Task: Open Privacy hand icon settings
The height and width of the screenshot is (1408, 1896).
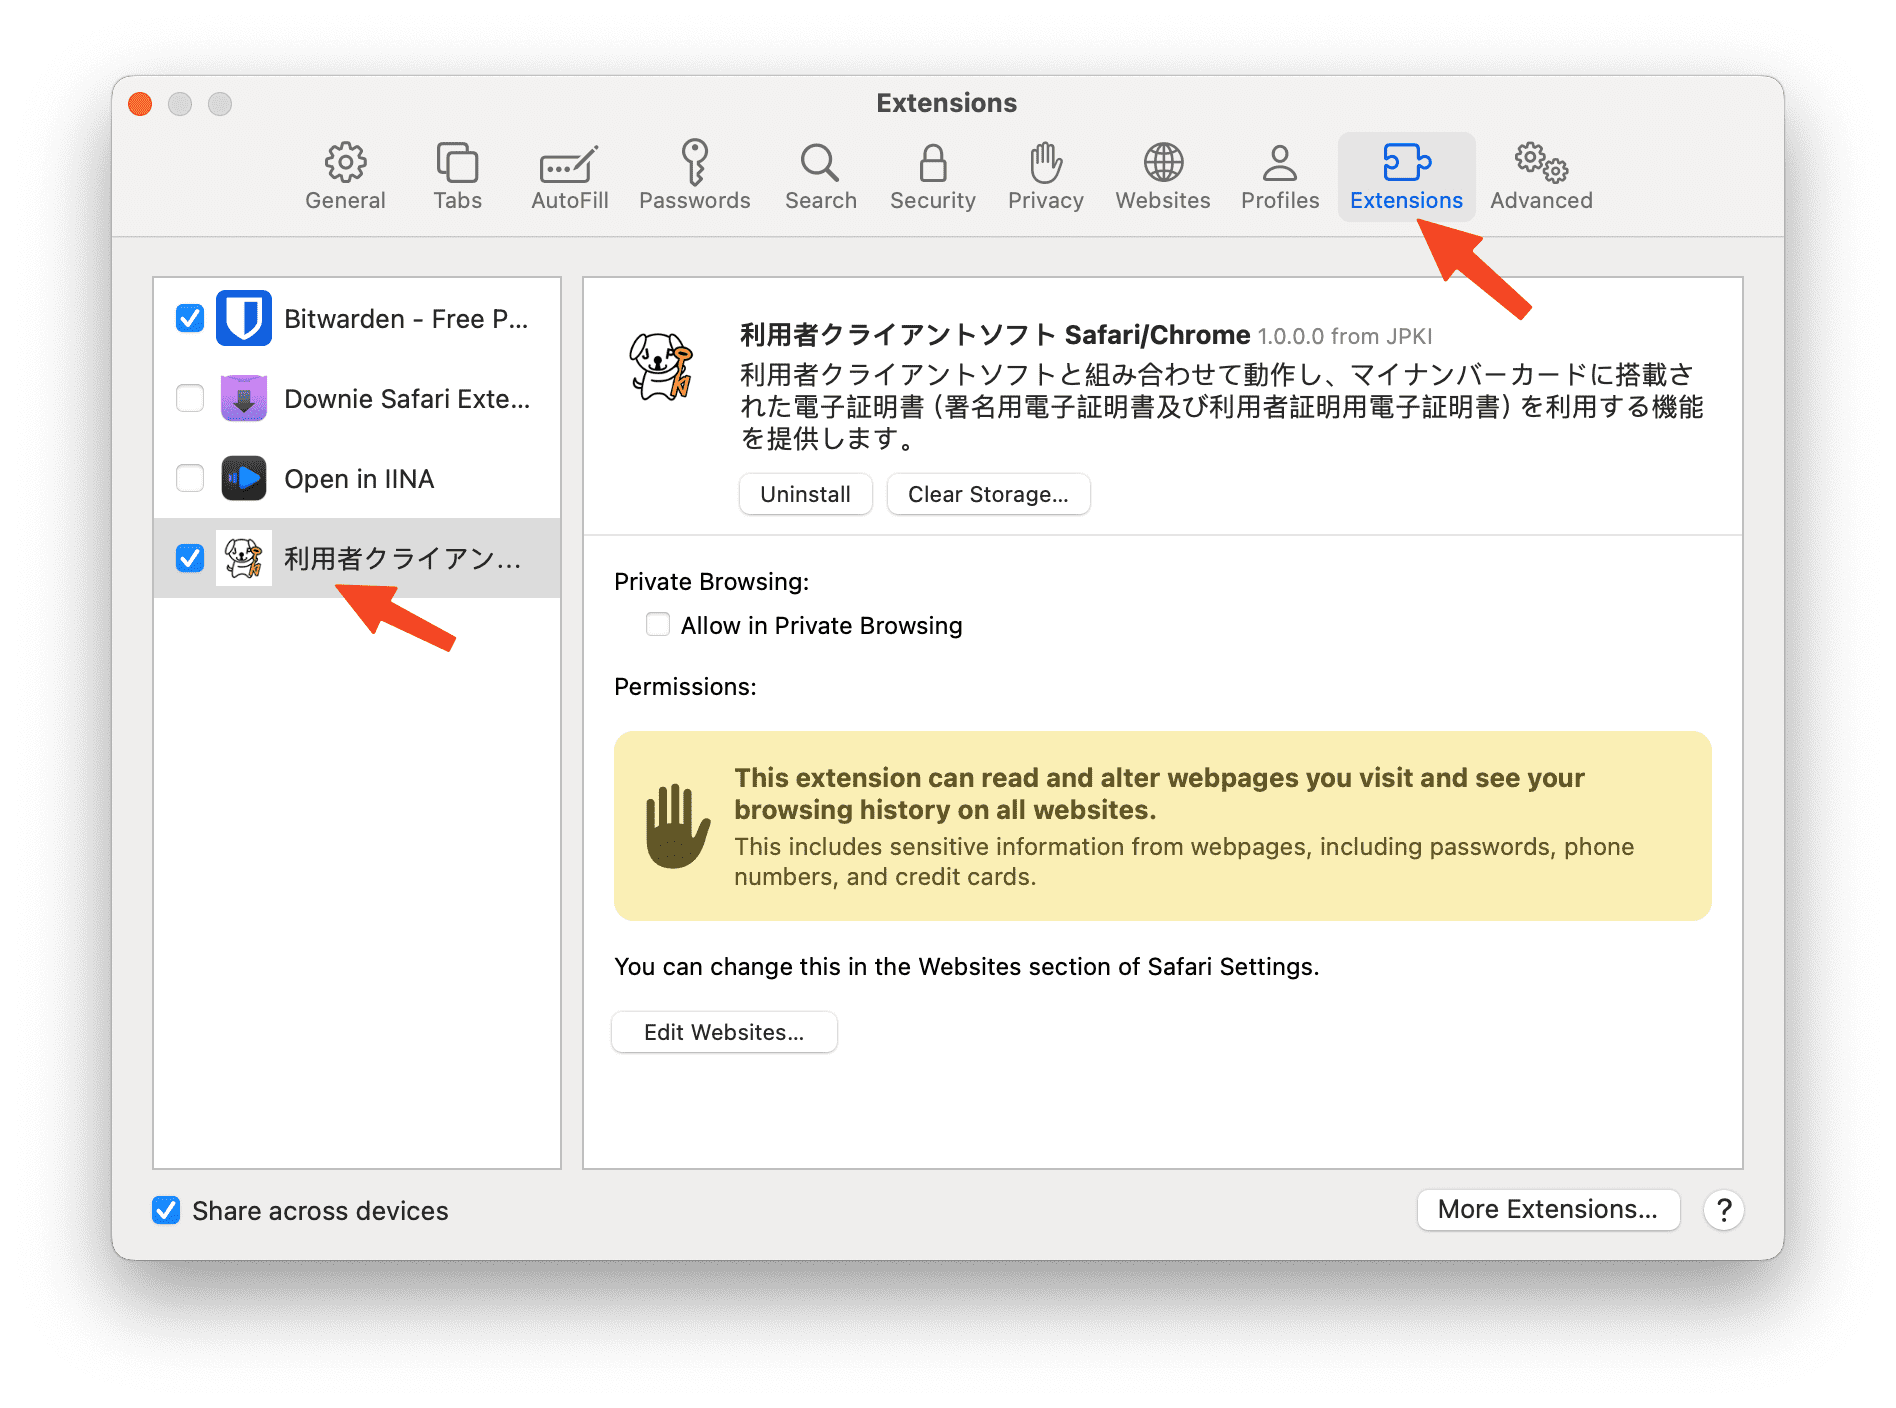Action: (x=1045, y=176)
